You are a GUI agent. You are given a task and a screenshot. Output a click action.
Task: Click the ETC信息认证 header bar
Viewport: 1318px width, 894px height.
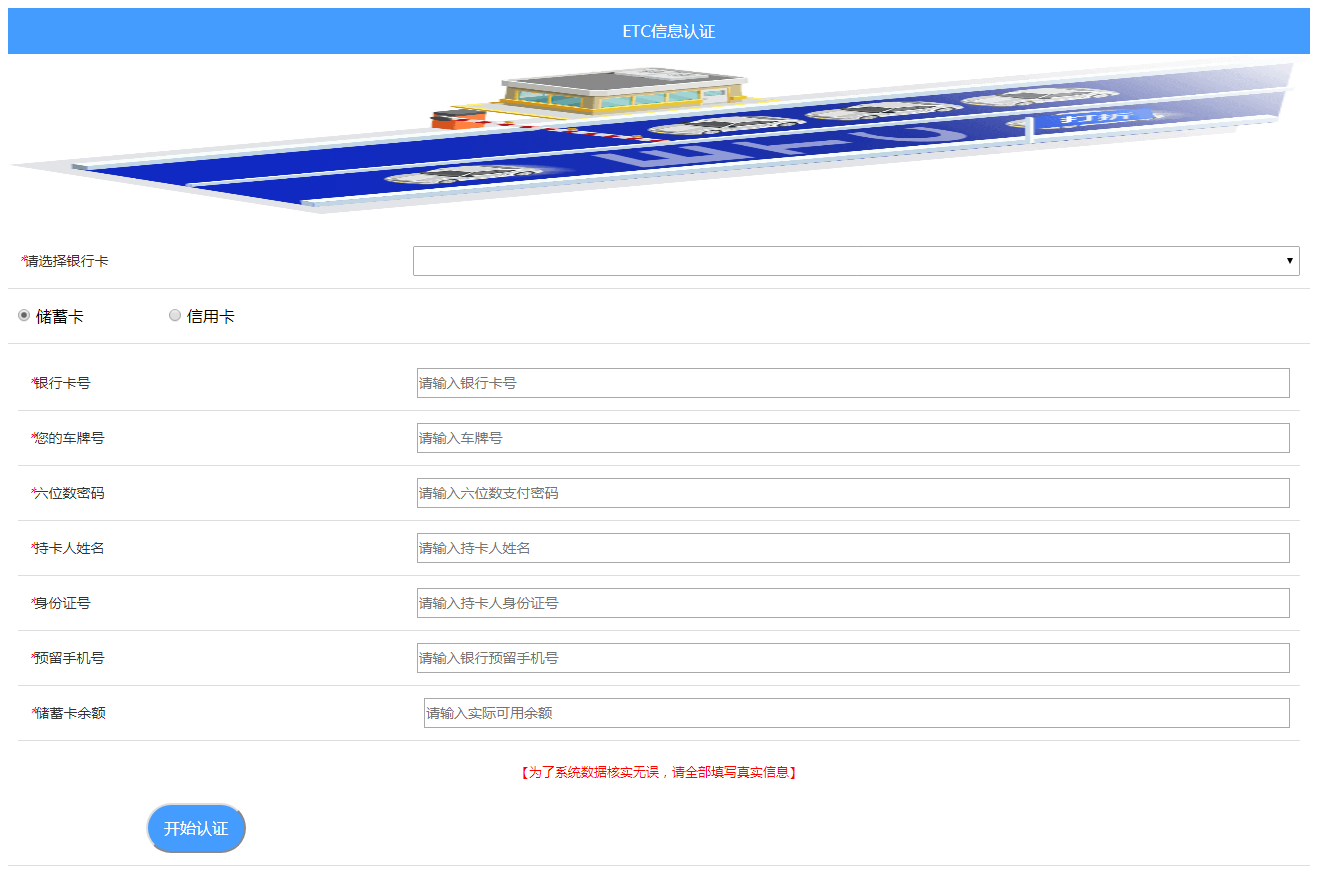658,31
